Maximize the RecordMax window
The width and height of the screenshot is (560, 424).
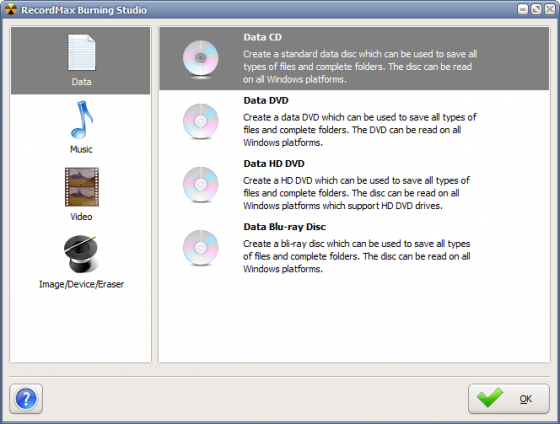click(536, 9)
